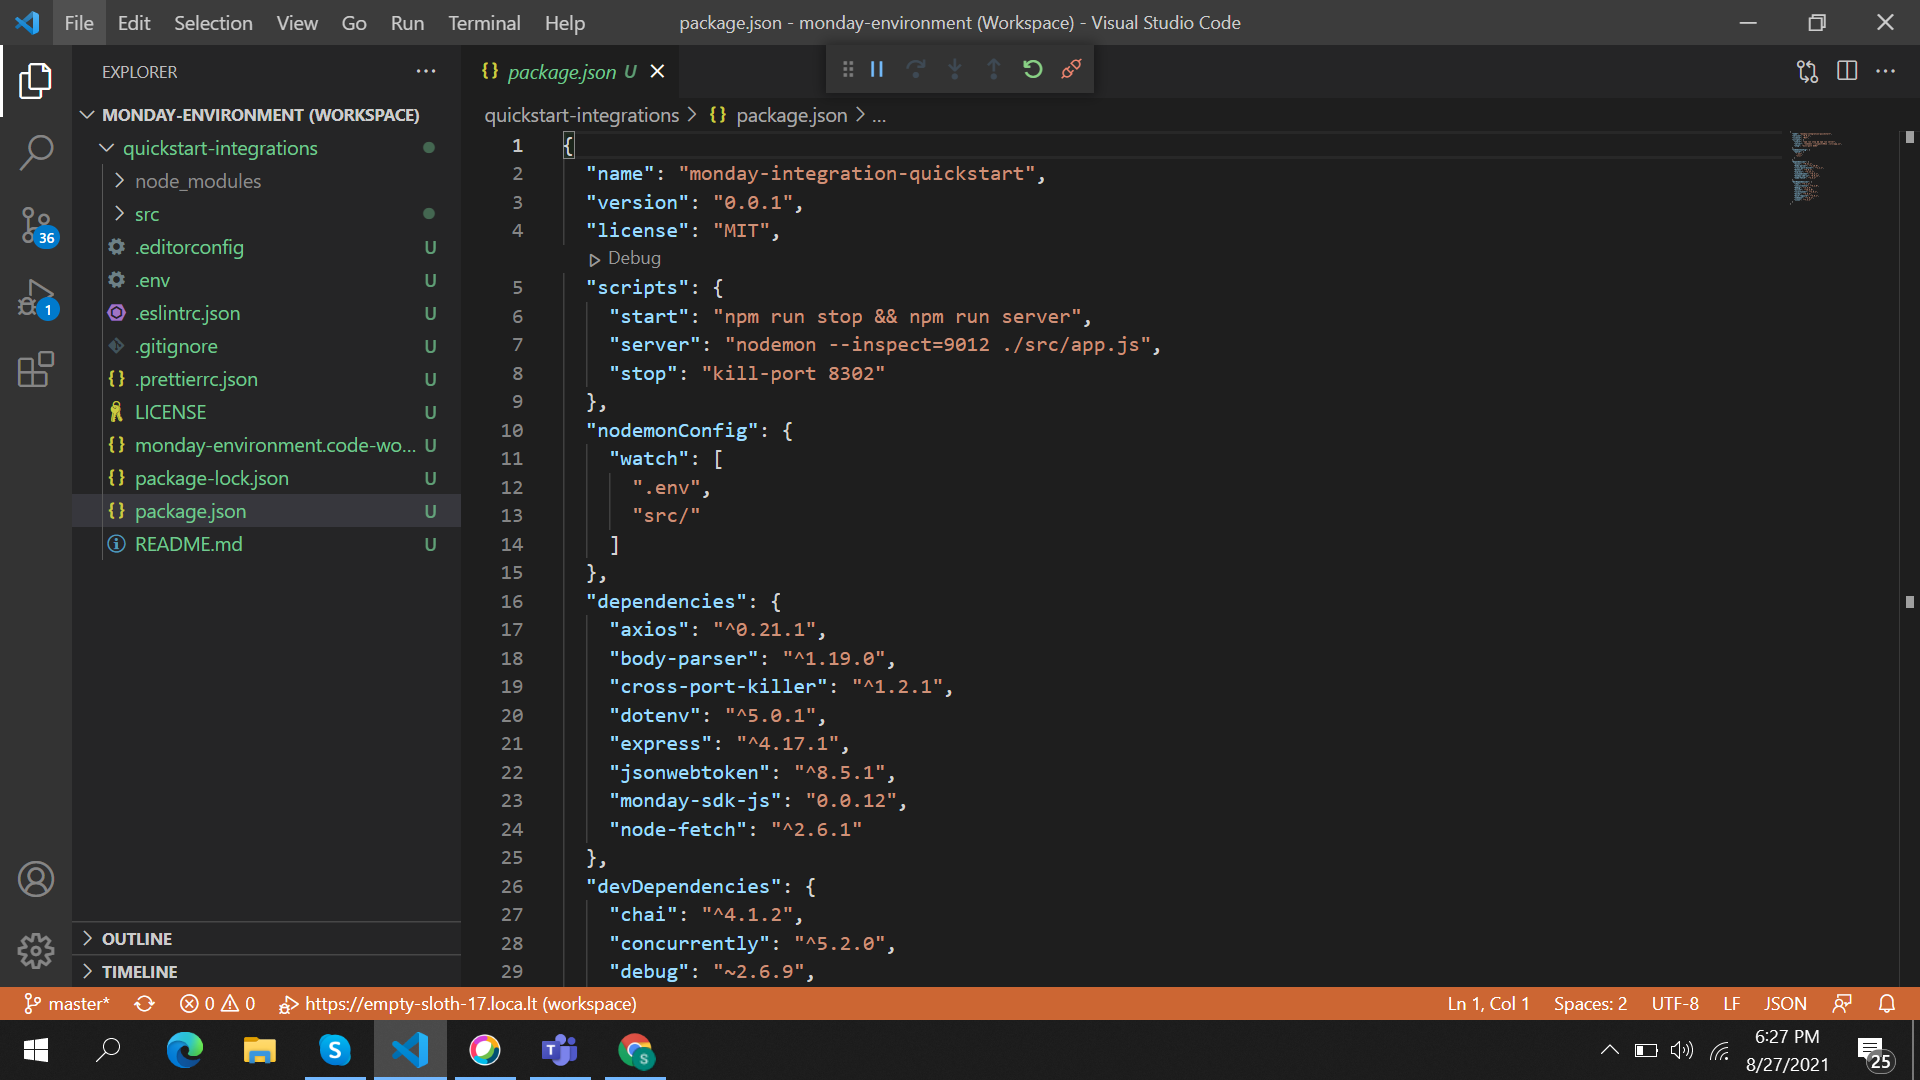This screenshot has height=1080, width=1920.
Task: Click the master* branch indicator
Action: click(67, 1004)
